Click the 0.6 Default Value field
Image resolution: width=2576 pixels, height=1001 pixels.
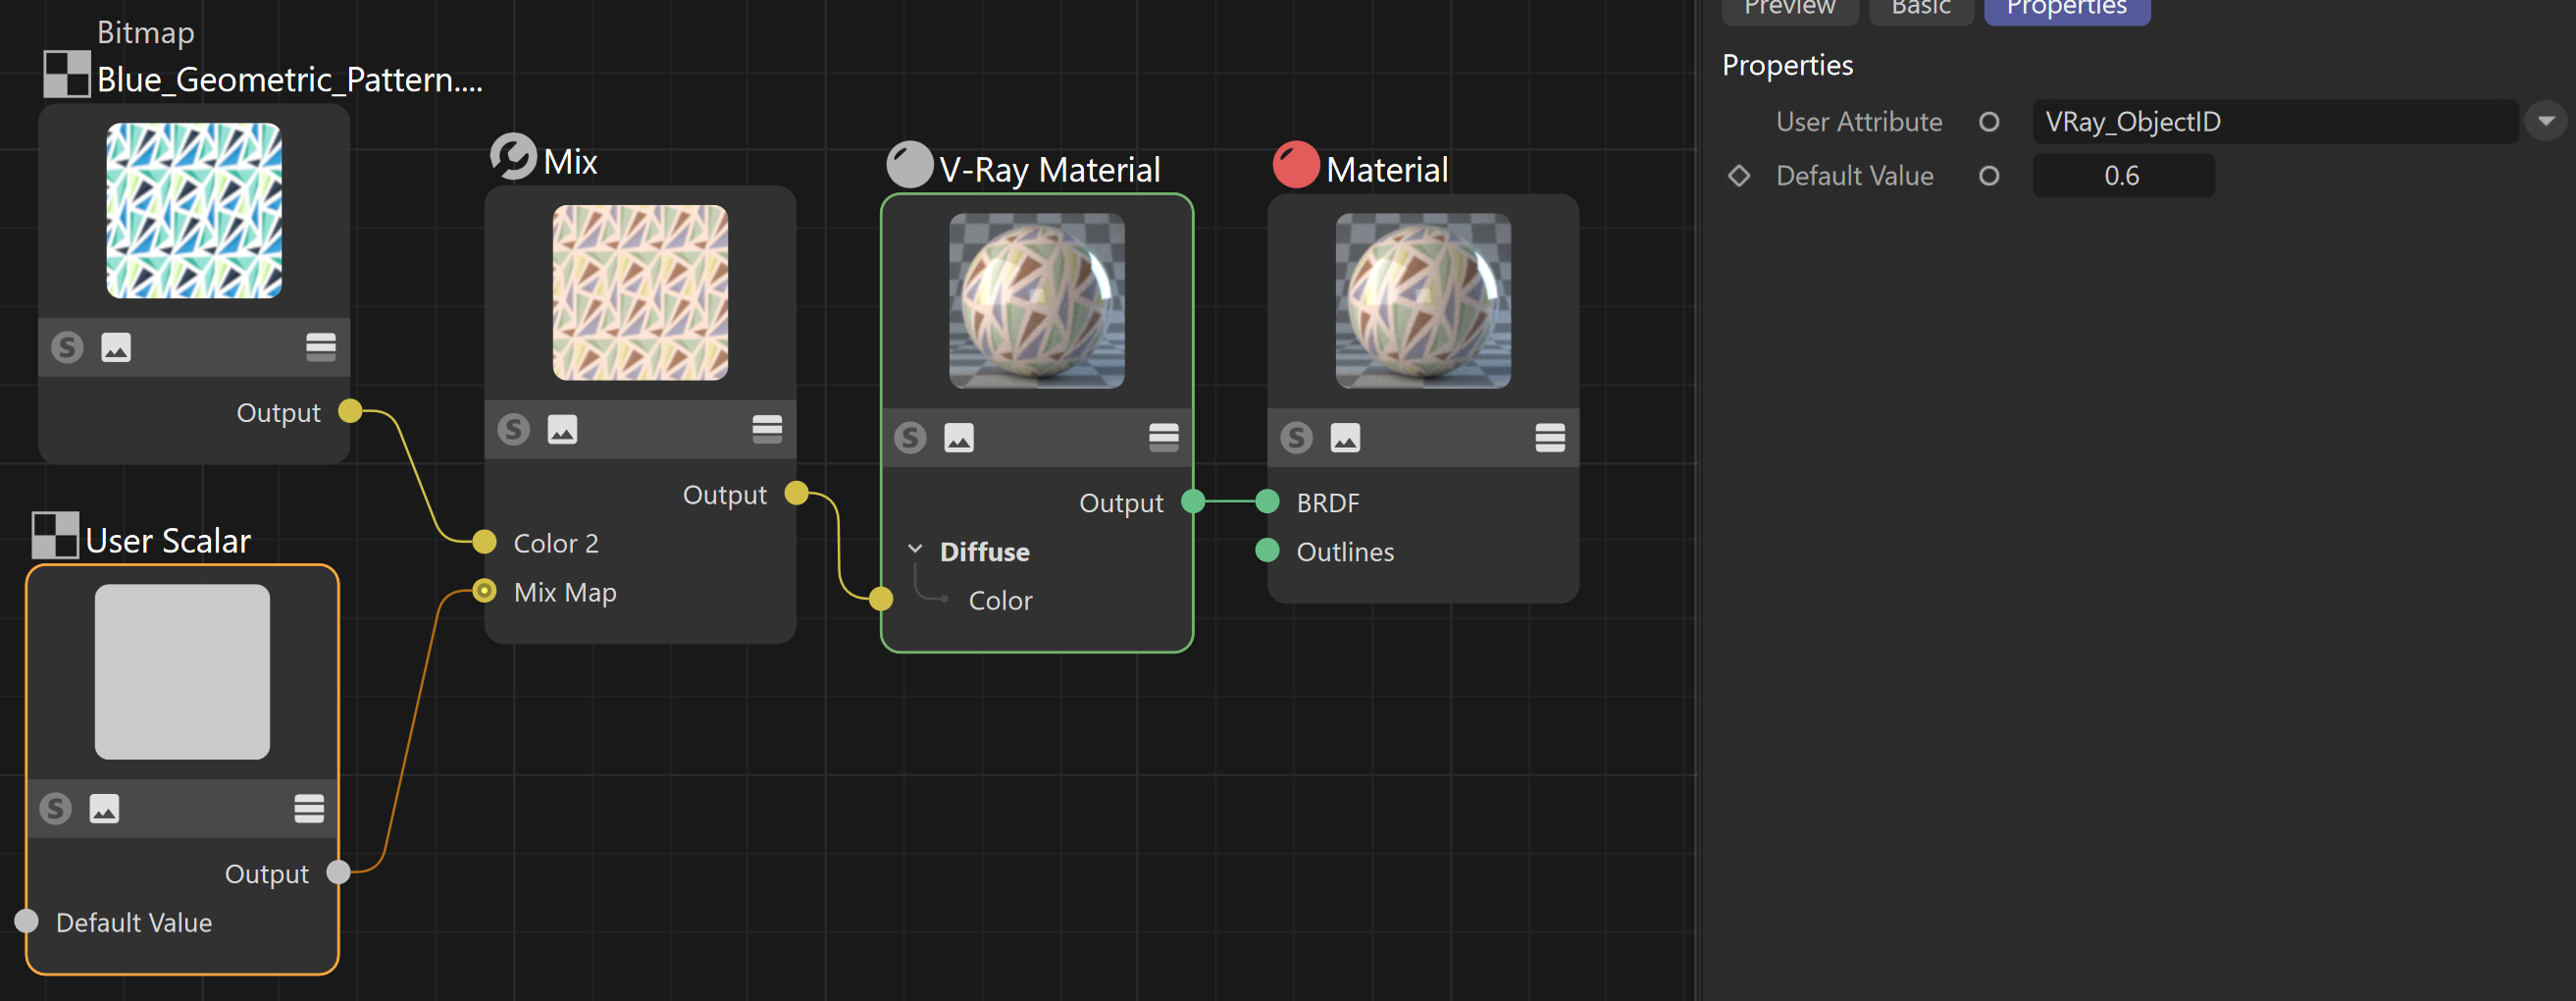pos(2123,176)
